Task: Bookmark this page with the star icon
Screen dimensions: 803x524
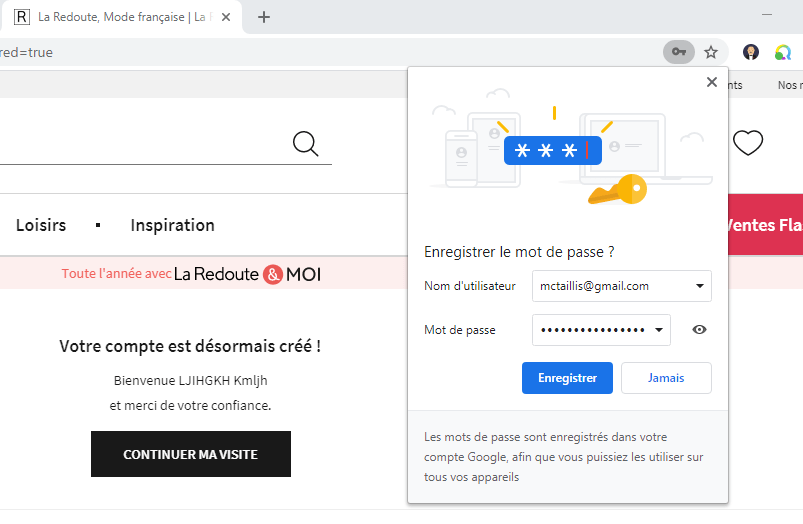Action: 711,52
